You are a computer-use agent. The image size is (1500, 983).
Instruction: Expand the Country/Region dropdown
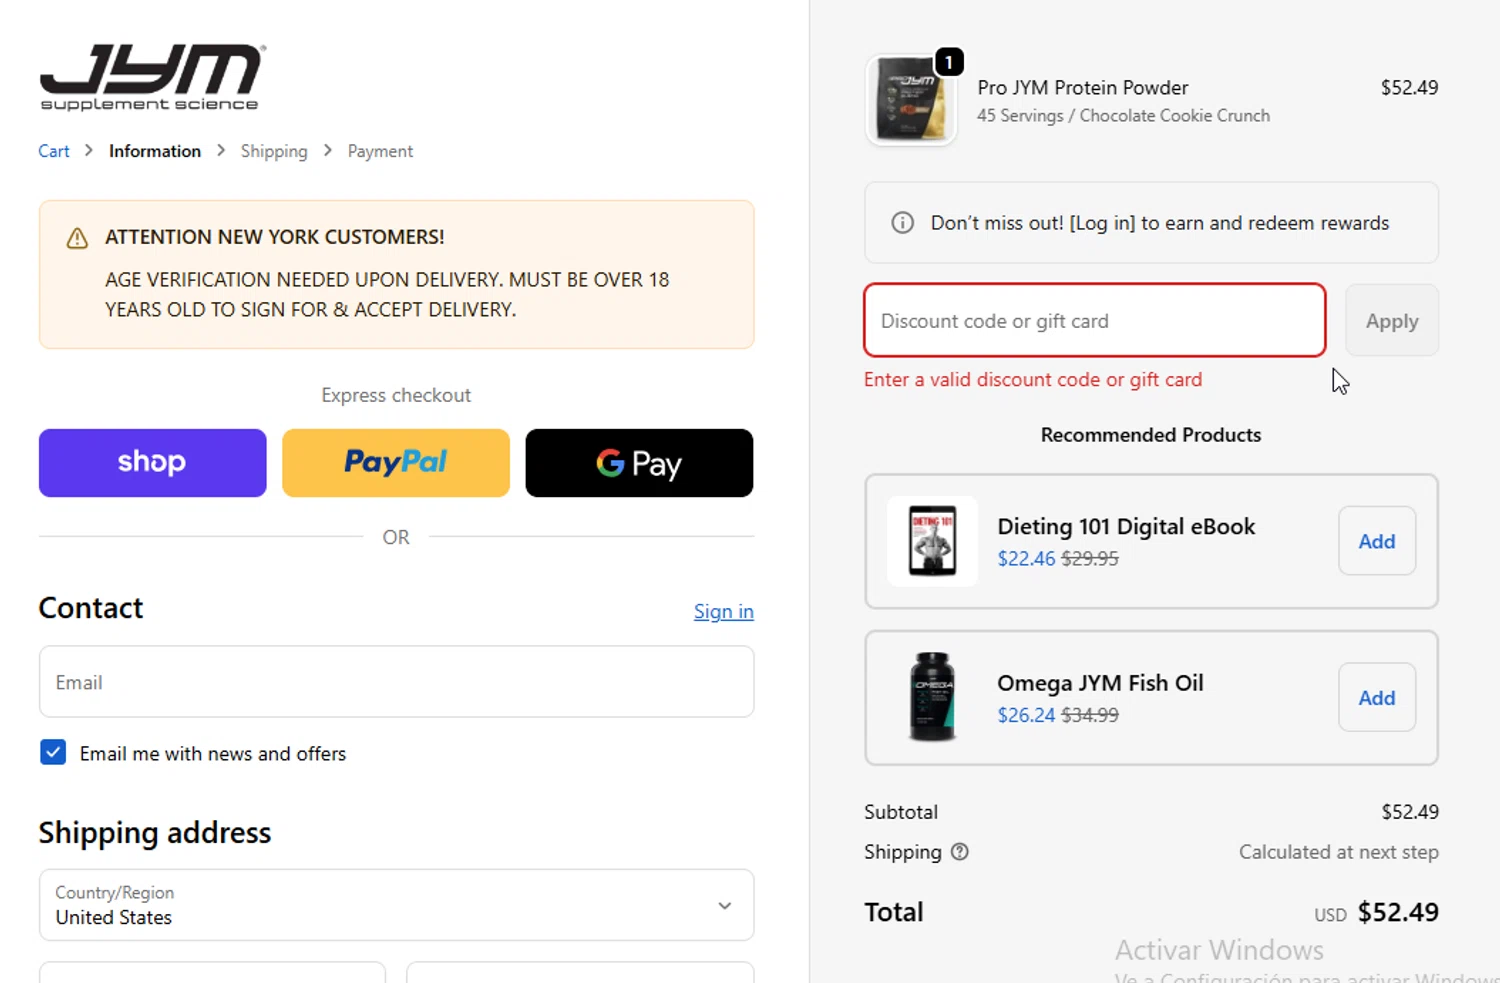pyautogui.click(x=396, y=905)
